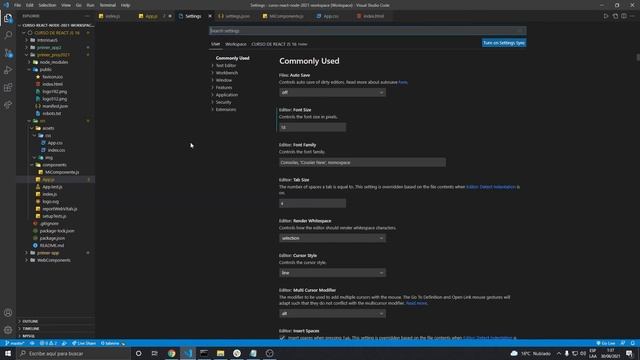
Task: Open the Cursor Style dropdown
Action: 332,273
